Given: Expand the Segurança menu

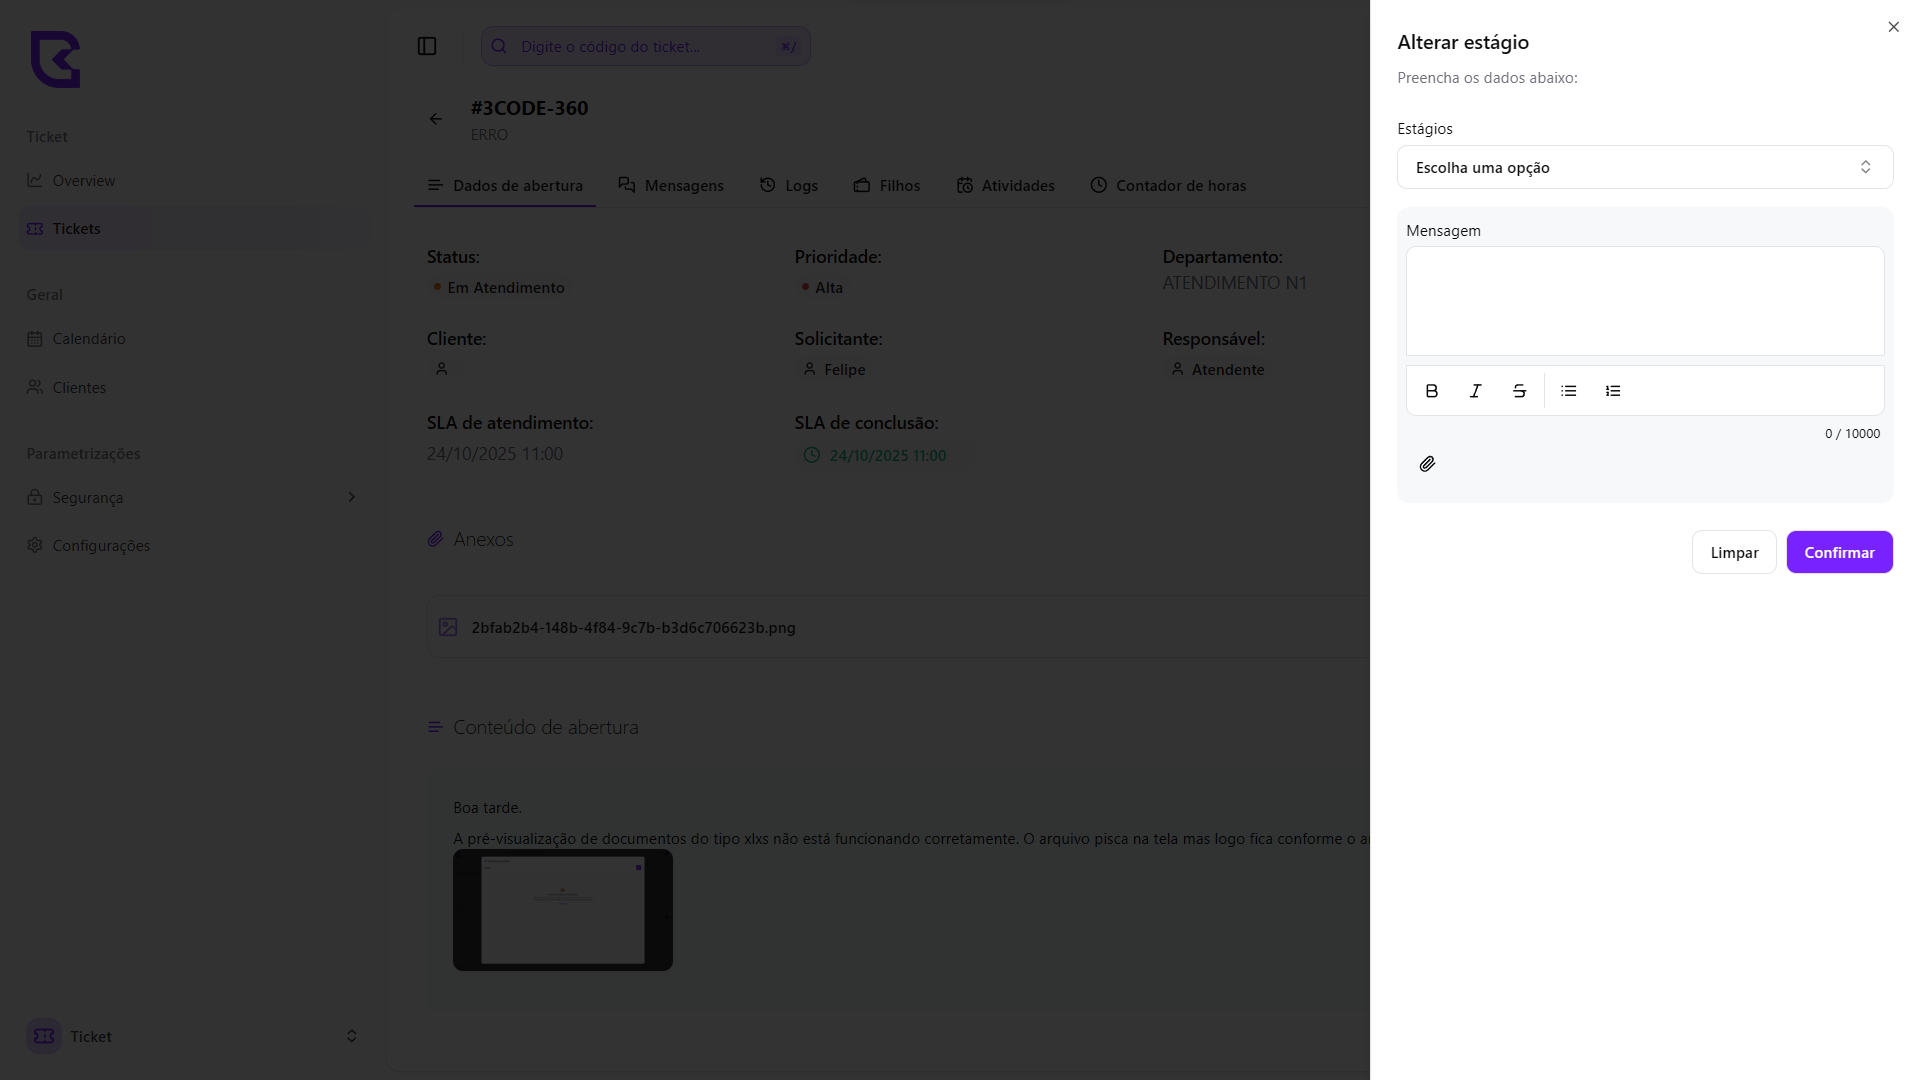Looking at the screenshot, I should [x=190, y=497].
